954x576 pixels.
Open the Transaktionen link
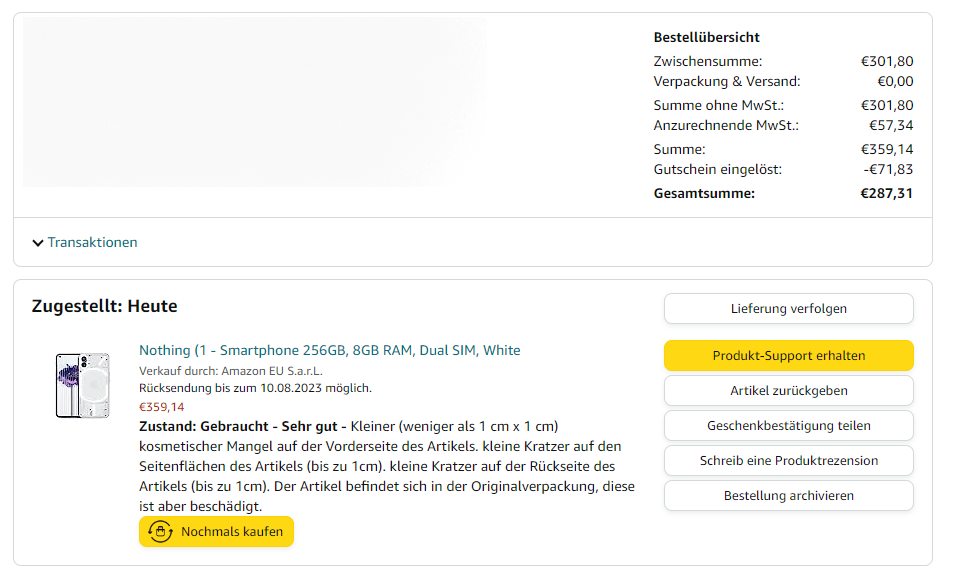92,242
